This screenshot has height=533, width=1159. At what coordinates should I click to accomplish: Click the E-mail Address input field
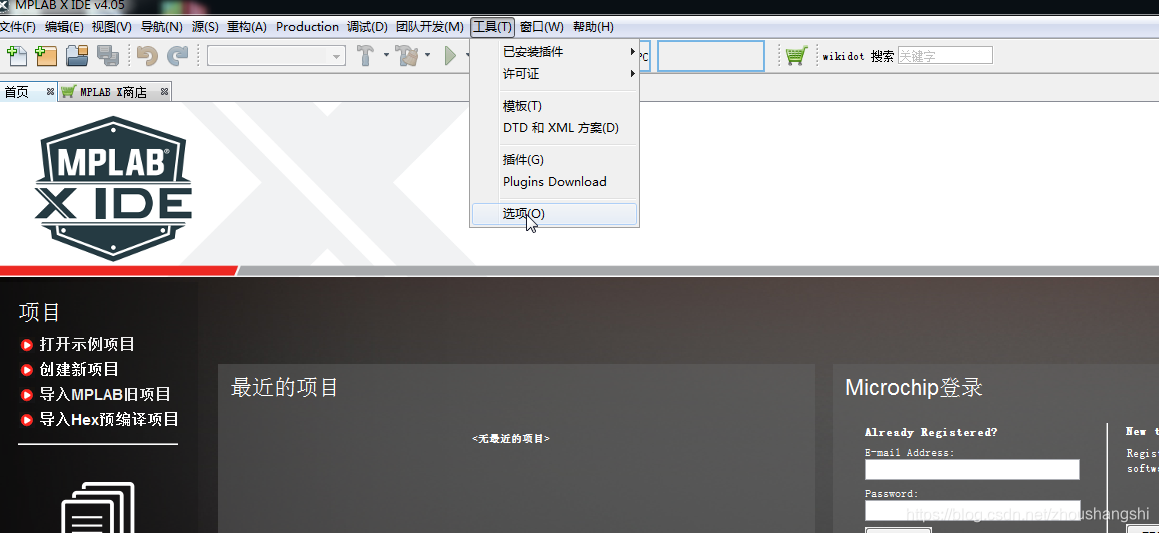[x=972, y=469]
